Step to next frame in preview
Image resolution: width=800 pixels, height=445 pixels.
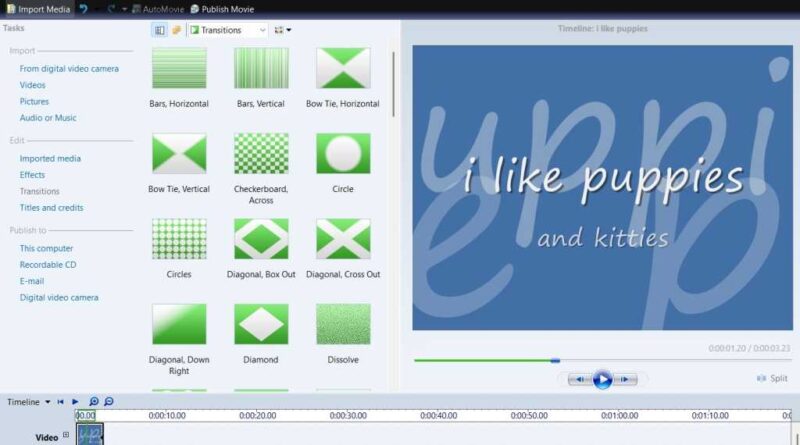pyautogui.click(x=624, y=379)
